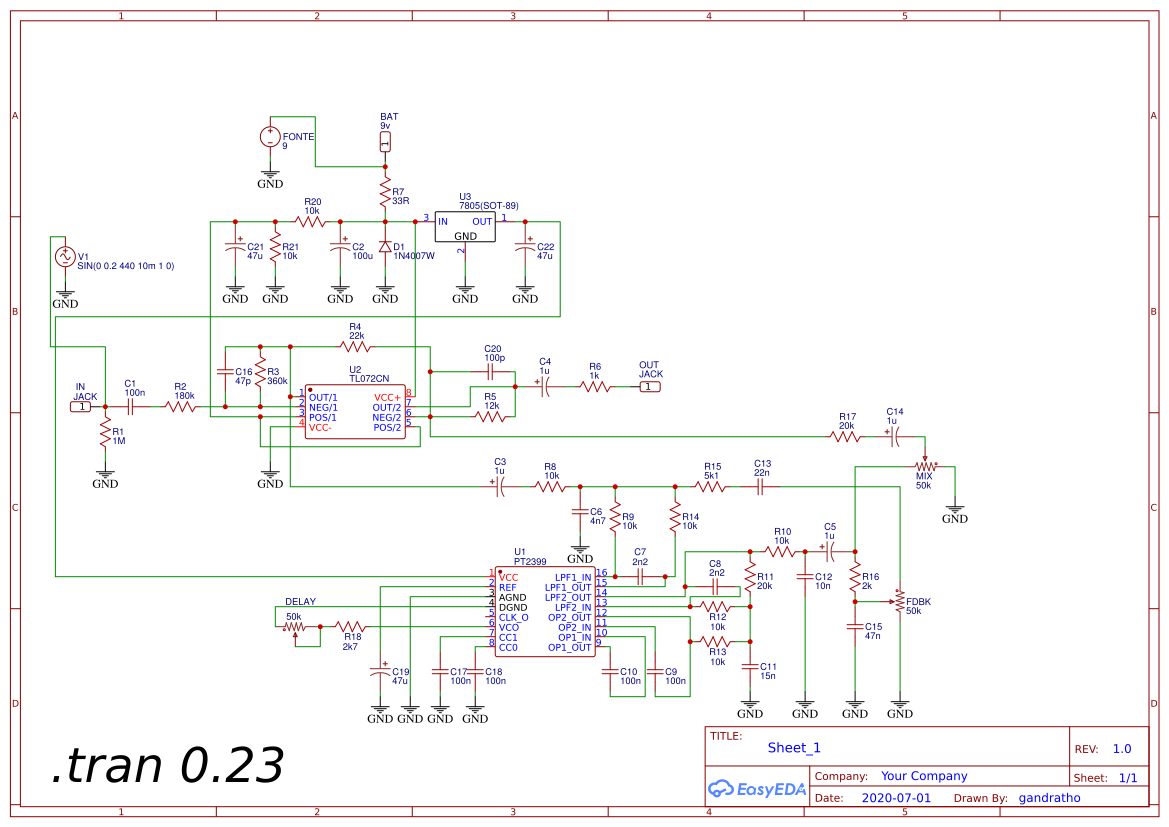Edit the Sheet_1 title text
Image resolution: width=1169 pixels, height=827 pixels.
tap(792, 747)
